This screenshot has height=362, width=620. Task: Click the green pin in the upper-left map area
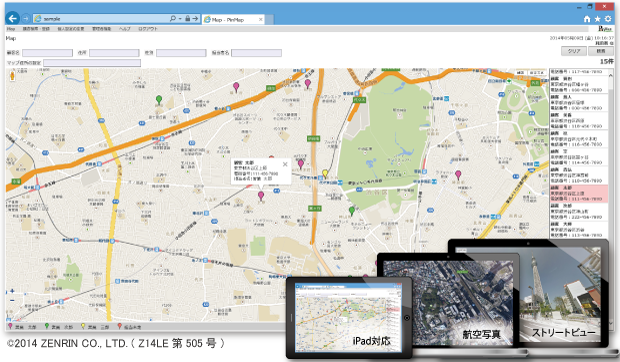coord(159,100)
